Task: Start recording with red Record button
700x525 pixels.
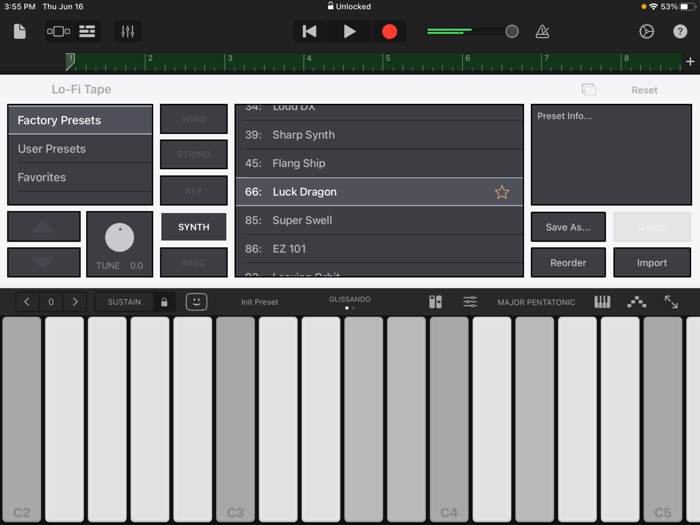Action: [x=389, y=32]
